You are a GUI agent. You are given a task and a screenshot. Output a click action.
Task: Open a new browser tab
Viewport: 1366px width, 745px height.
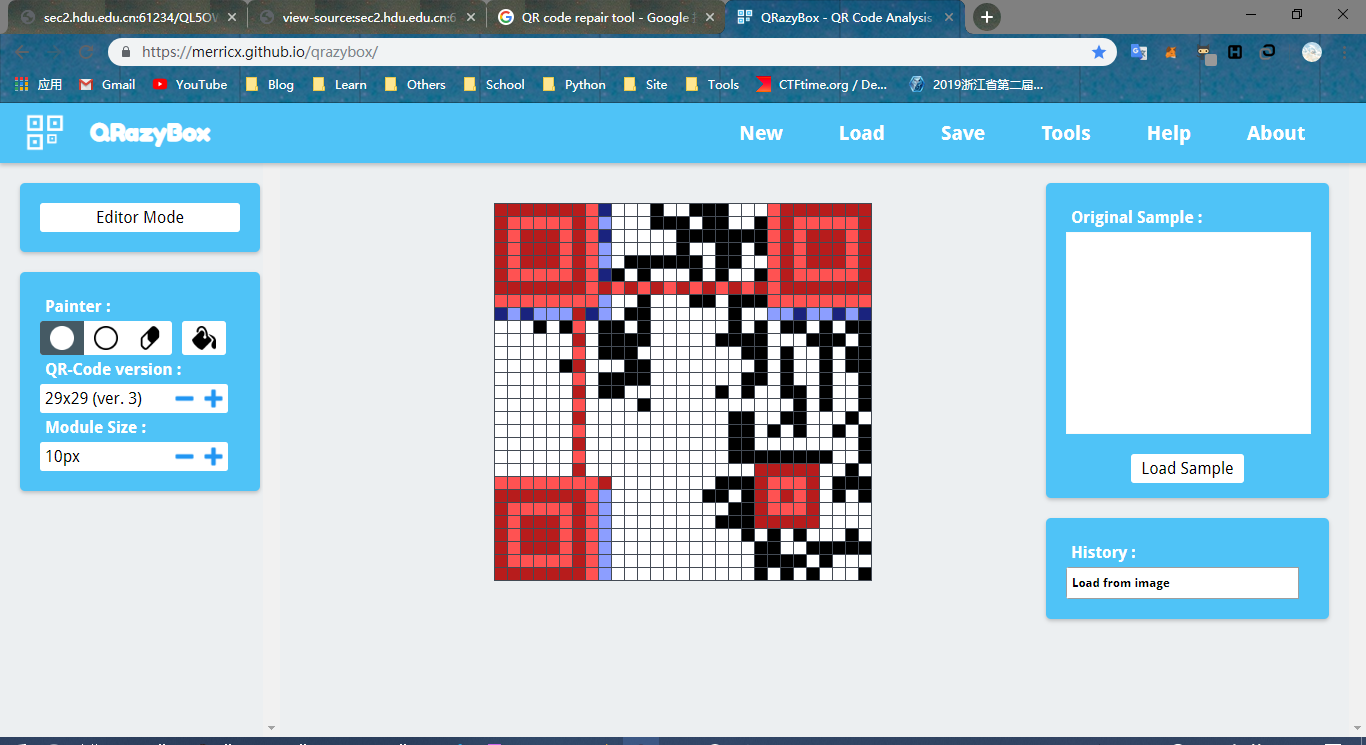[x=987, y=17]
